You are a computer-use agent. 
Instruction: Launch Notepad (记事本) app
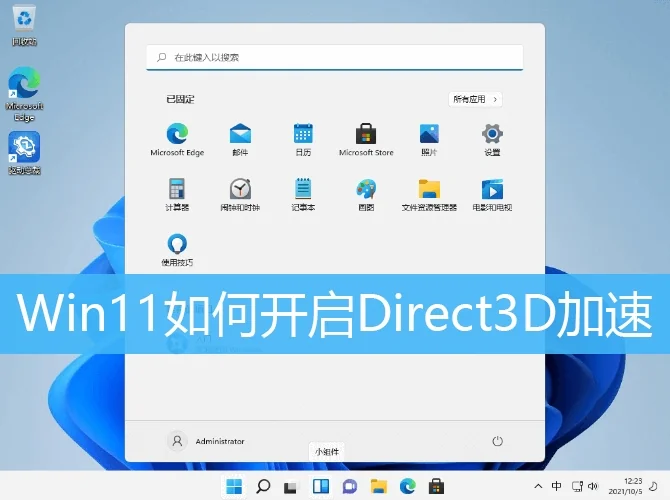[x=303, y=192]
